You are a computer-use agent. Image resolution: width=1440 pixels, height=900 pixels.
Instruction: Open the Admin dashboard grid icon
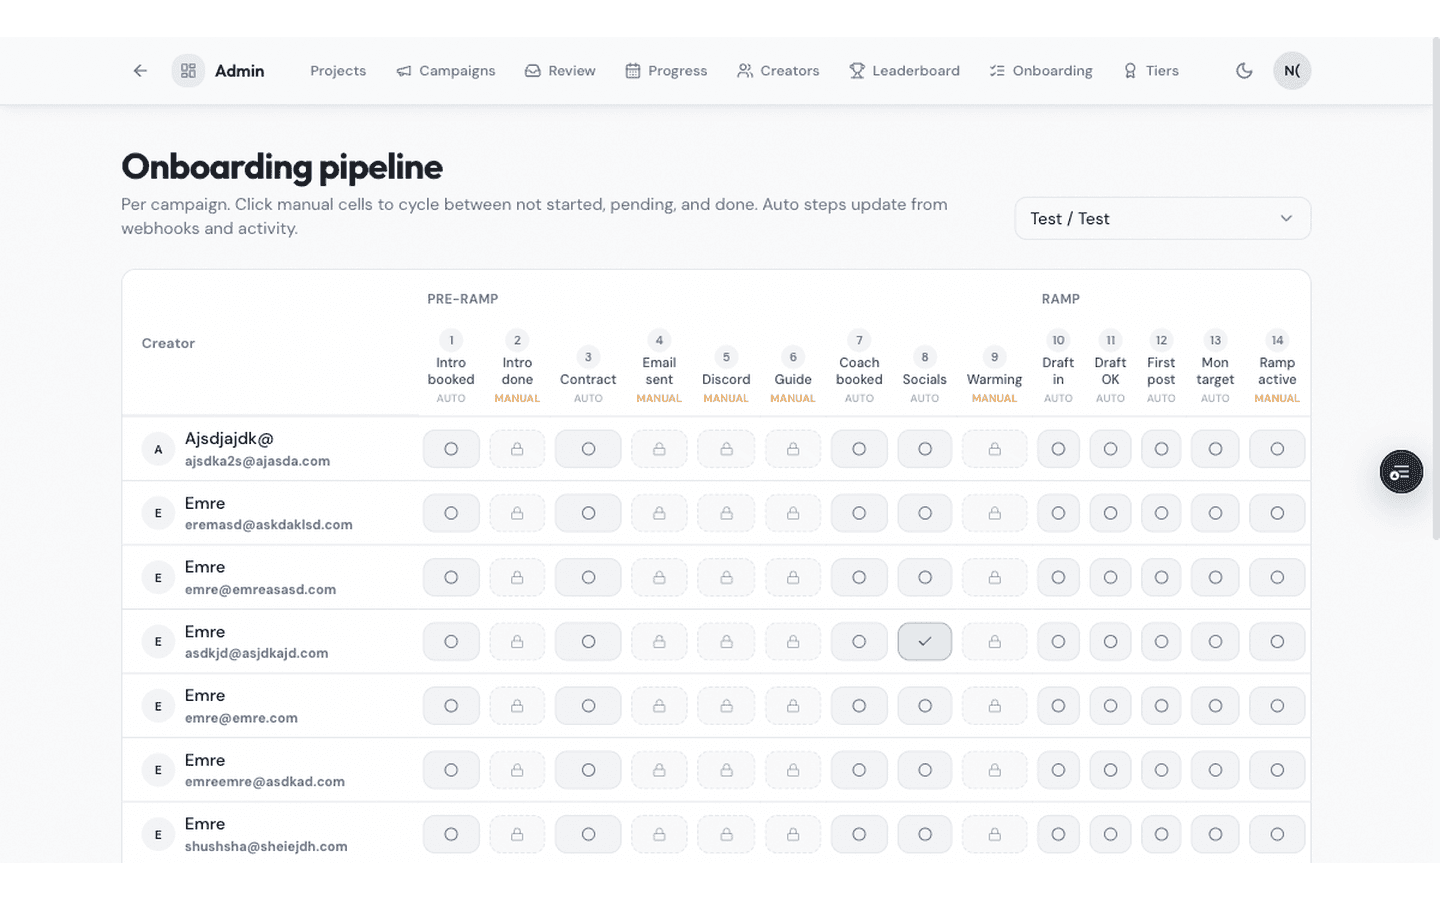click(x=188, y=71)
